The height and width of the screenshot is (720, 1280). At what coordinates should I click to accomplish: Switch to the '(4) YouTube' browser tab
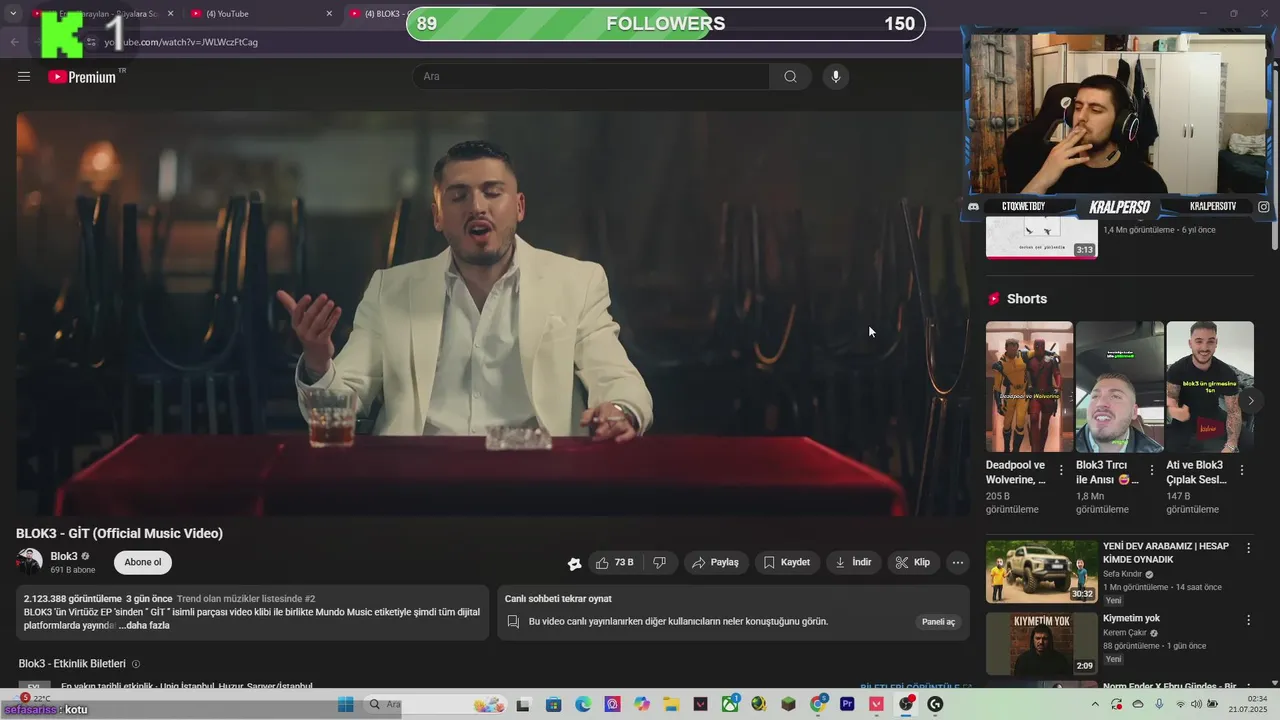click(x=261, y=14)
